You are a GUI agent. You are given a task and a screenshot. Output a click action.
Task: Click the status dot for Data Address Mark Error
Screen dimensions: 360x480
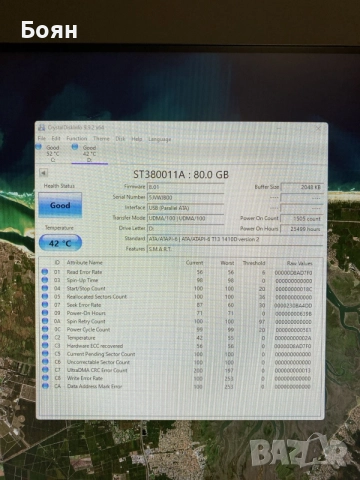[x=45, y=386]
